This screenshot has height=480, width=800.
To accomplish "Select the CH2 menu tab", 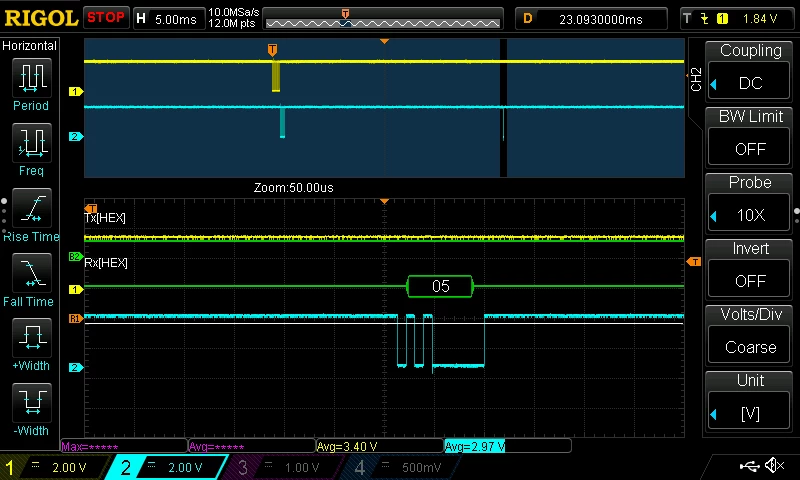I will click(696, 80).
